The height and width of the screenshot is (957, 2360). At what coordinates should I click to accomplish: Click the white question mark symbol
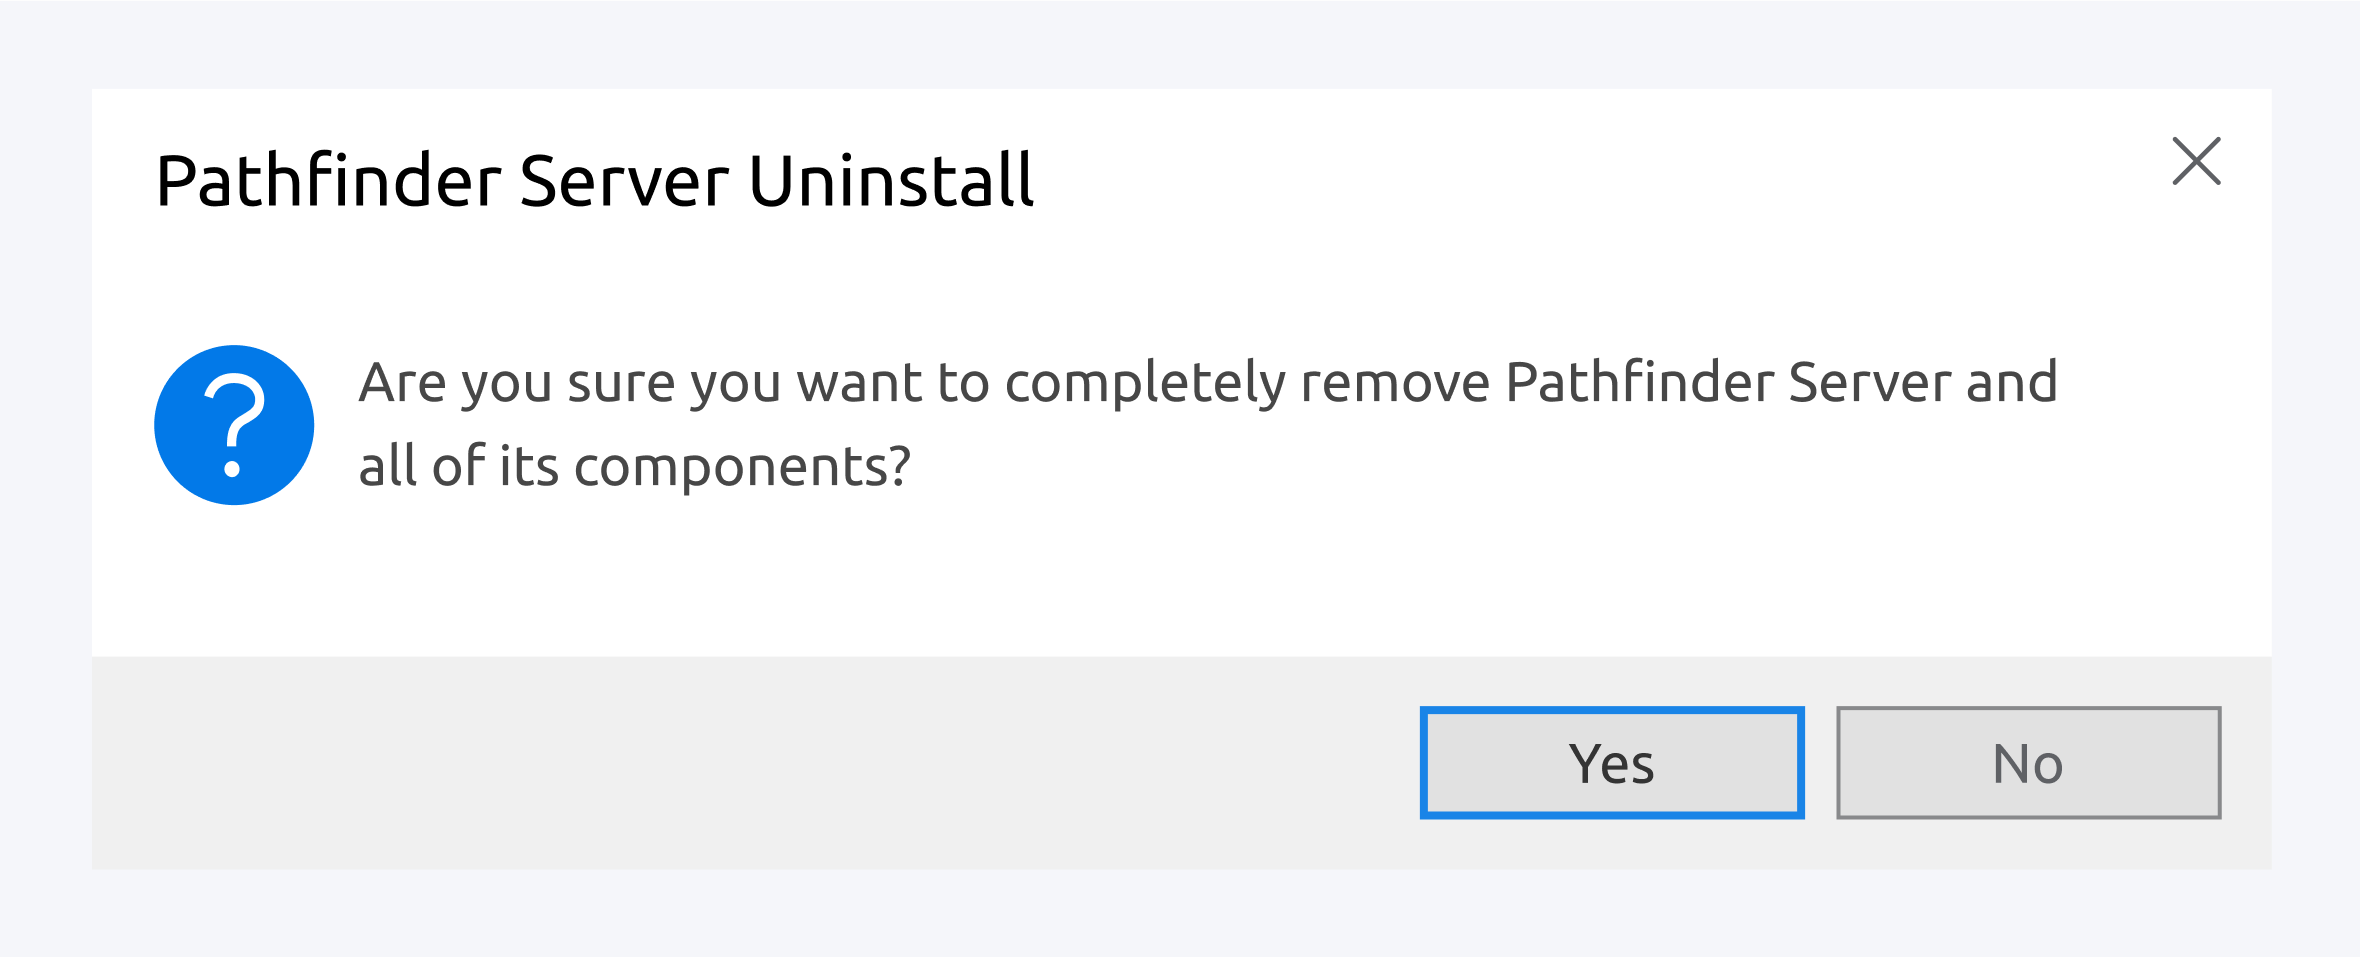point(236,418)
